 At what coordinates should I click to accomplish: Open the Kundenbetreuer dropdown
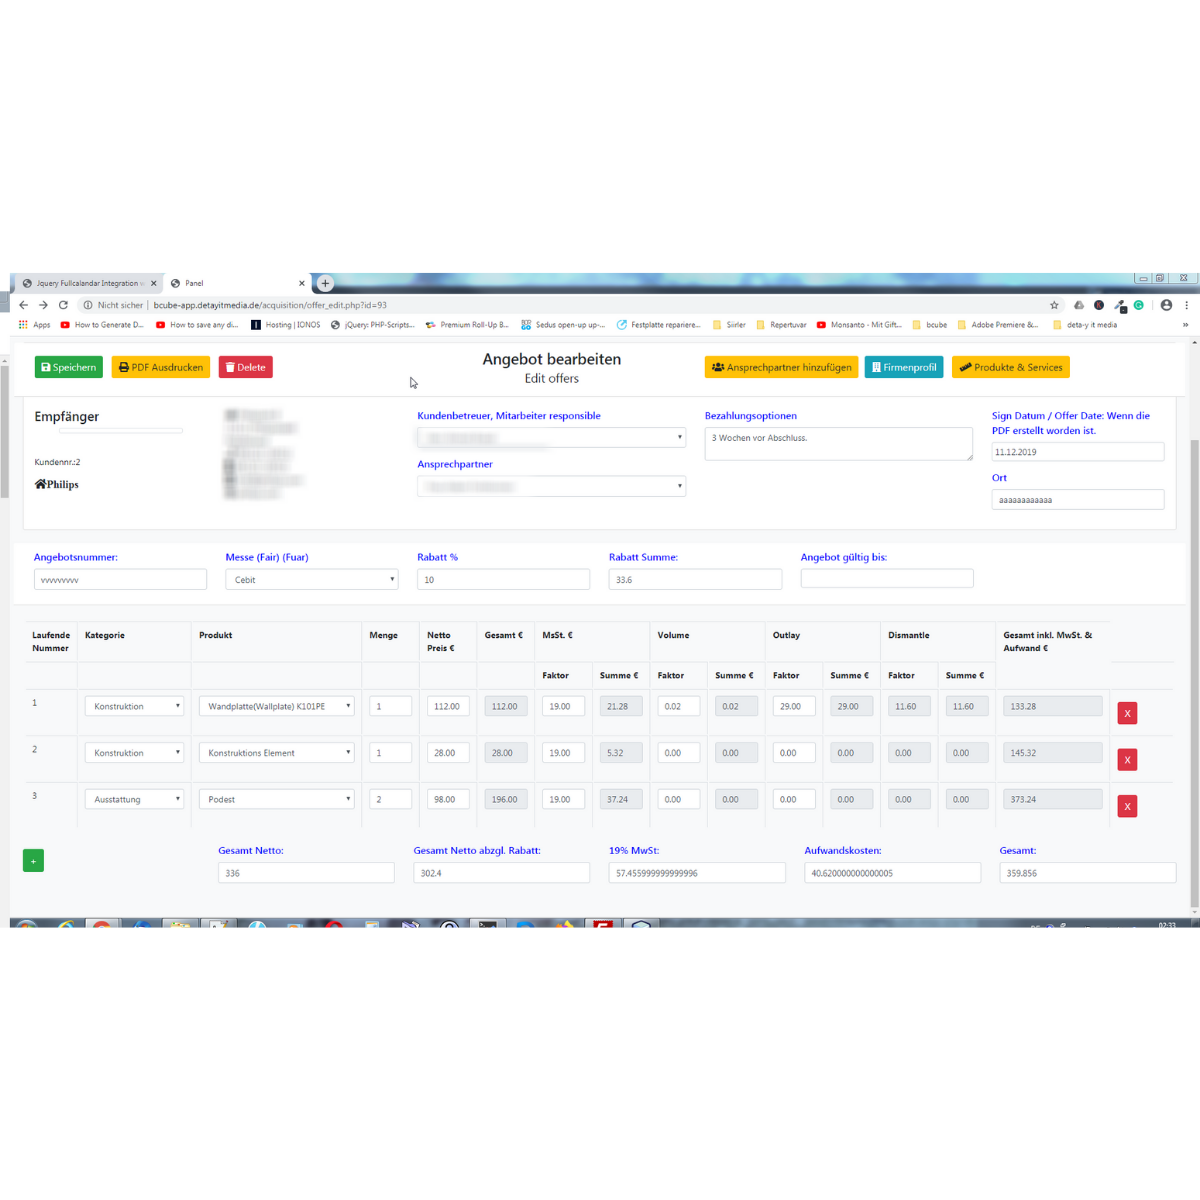[x=551, y=437]
